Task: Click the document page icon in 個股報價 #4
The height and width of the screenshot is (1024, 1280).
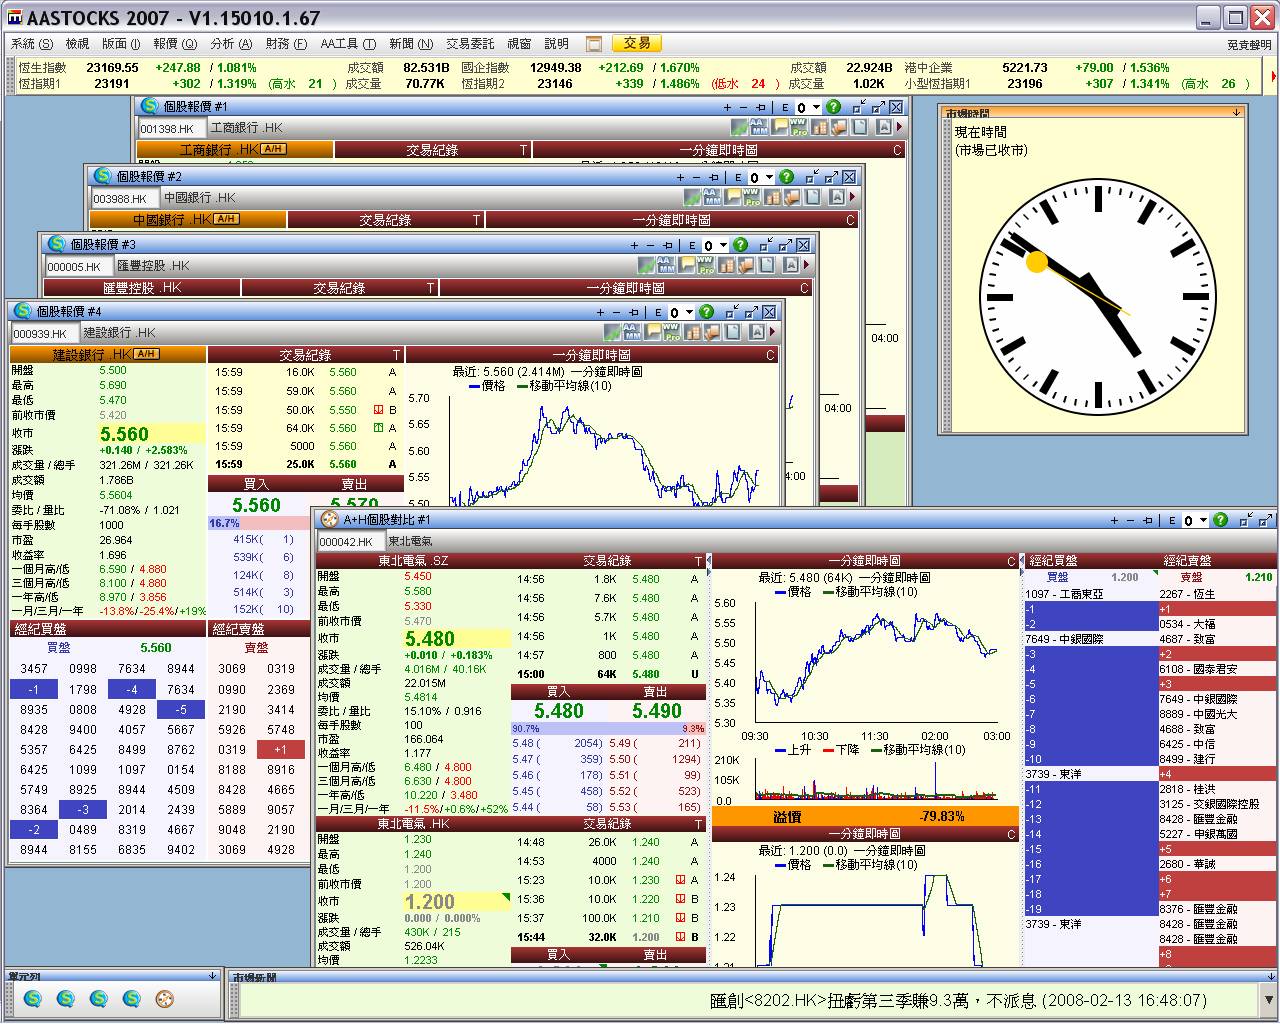Action: pos(732,332)
